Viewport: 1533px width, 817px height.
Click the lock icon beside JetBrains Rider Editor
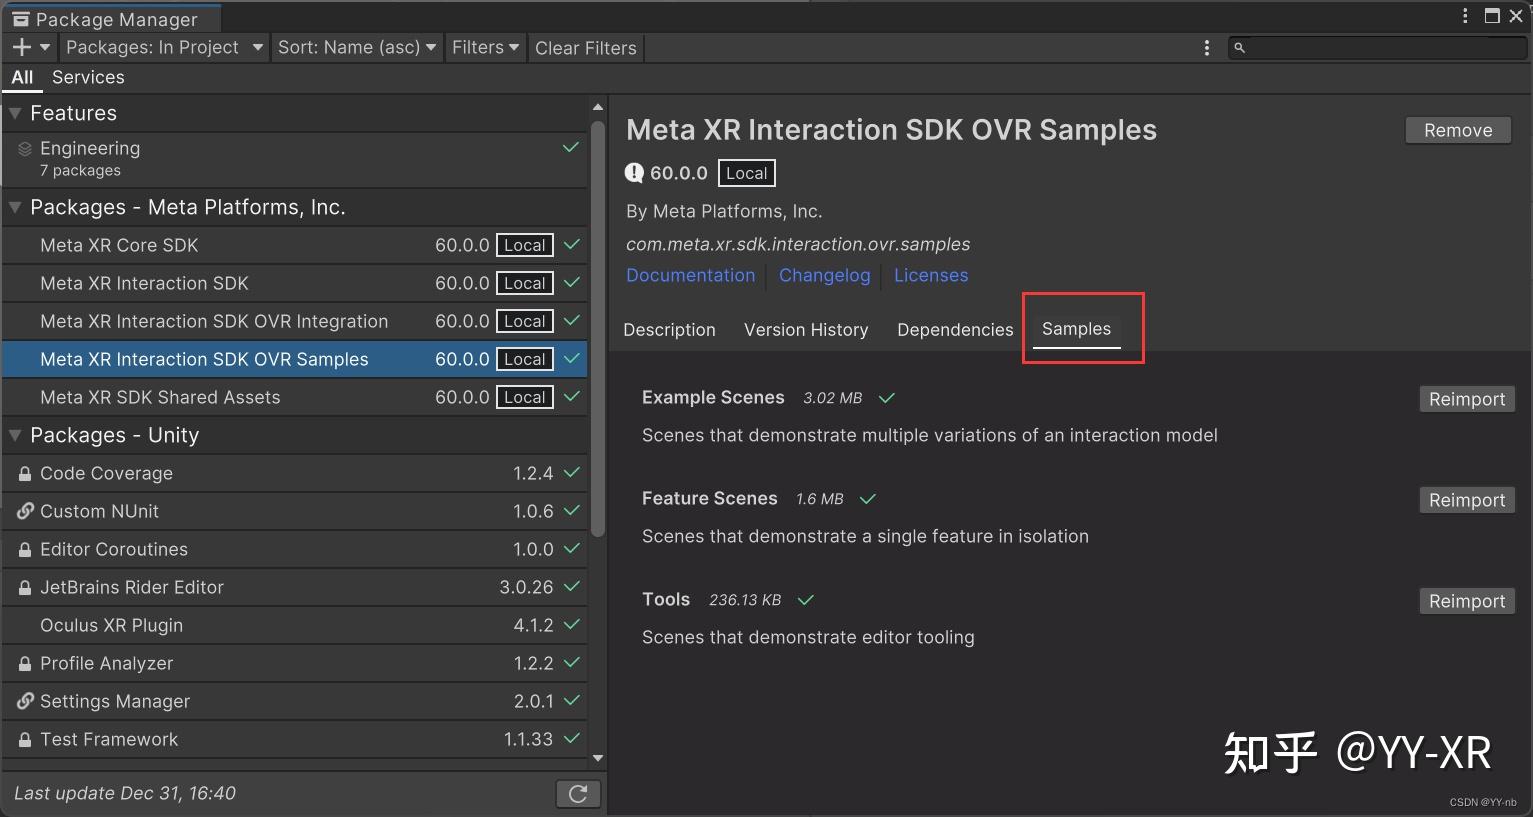tap(24, 587)
